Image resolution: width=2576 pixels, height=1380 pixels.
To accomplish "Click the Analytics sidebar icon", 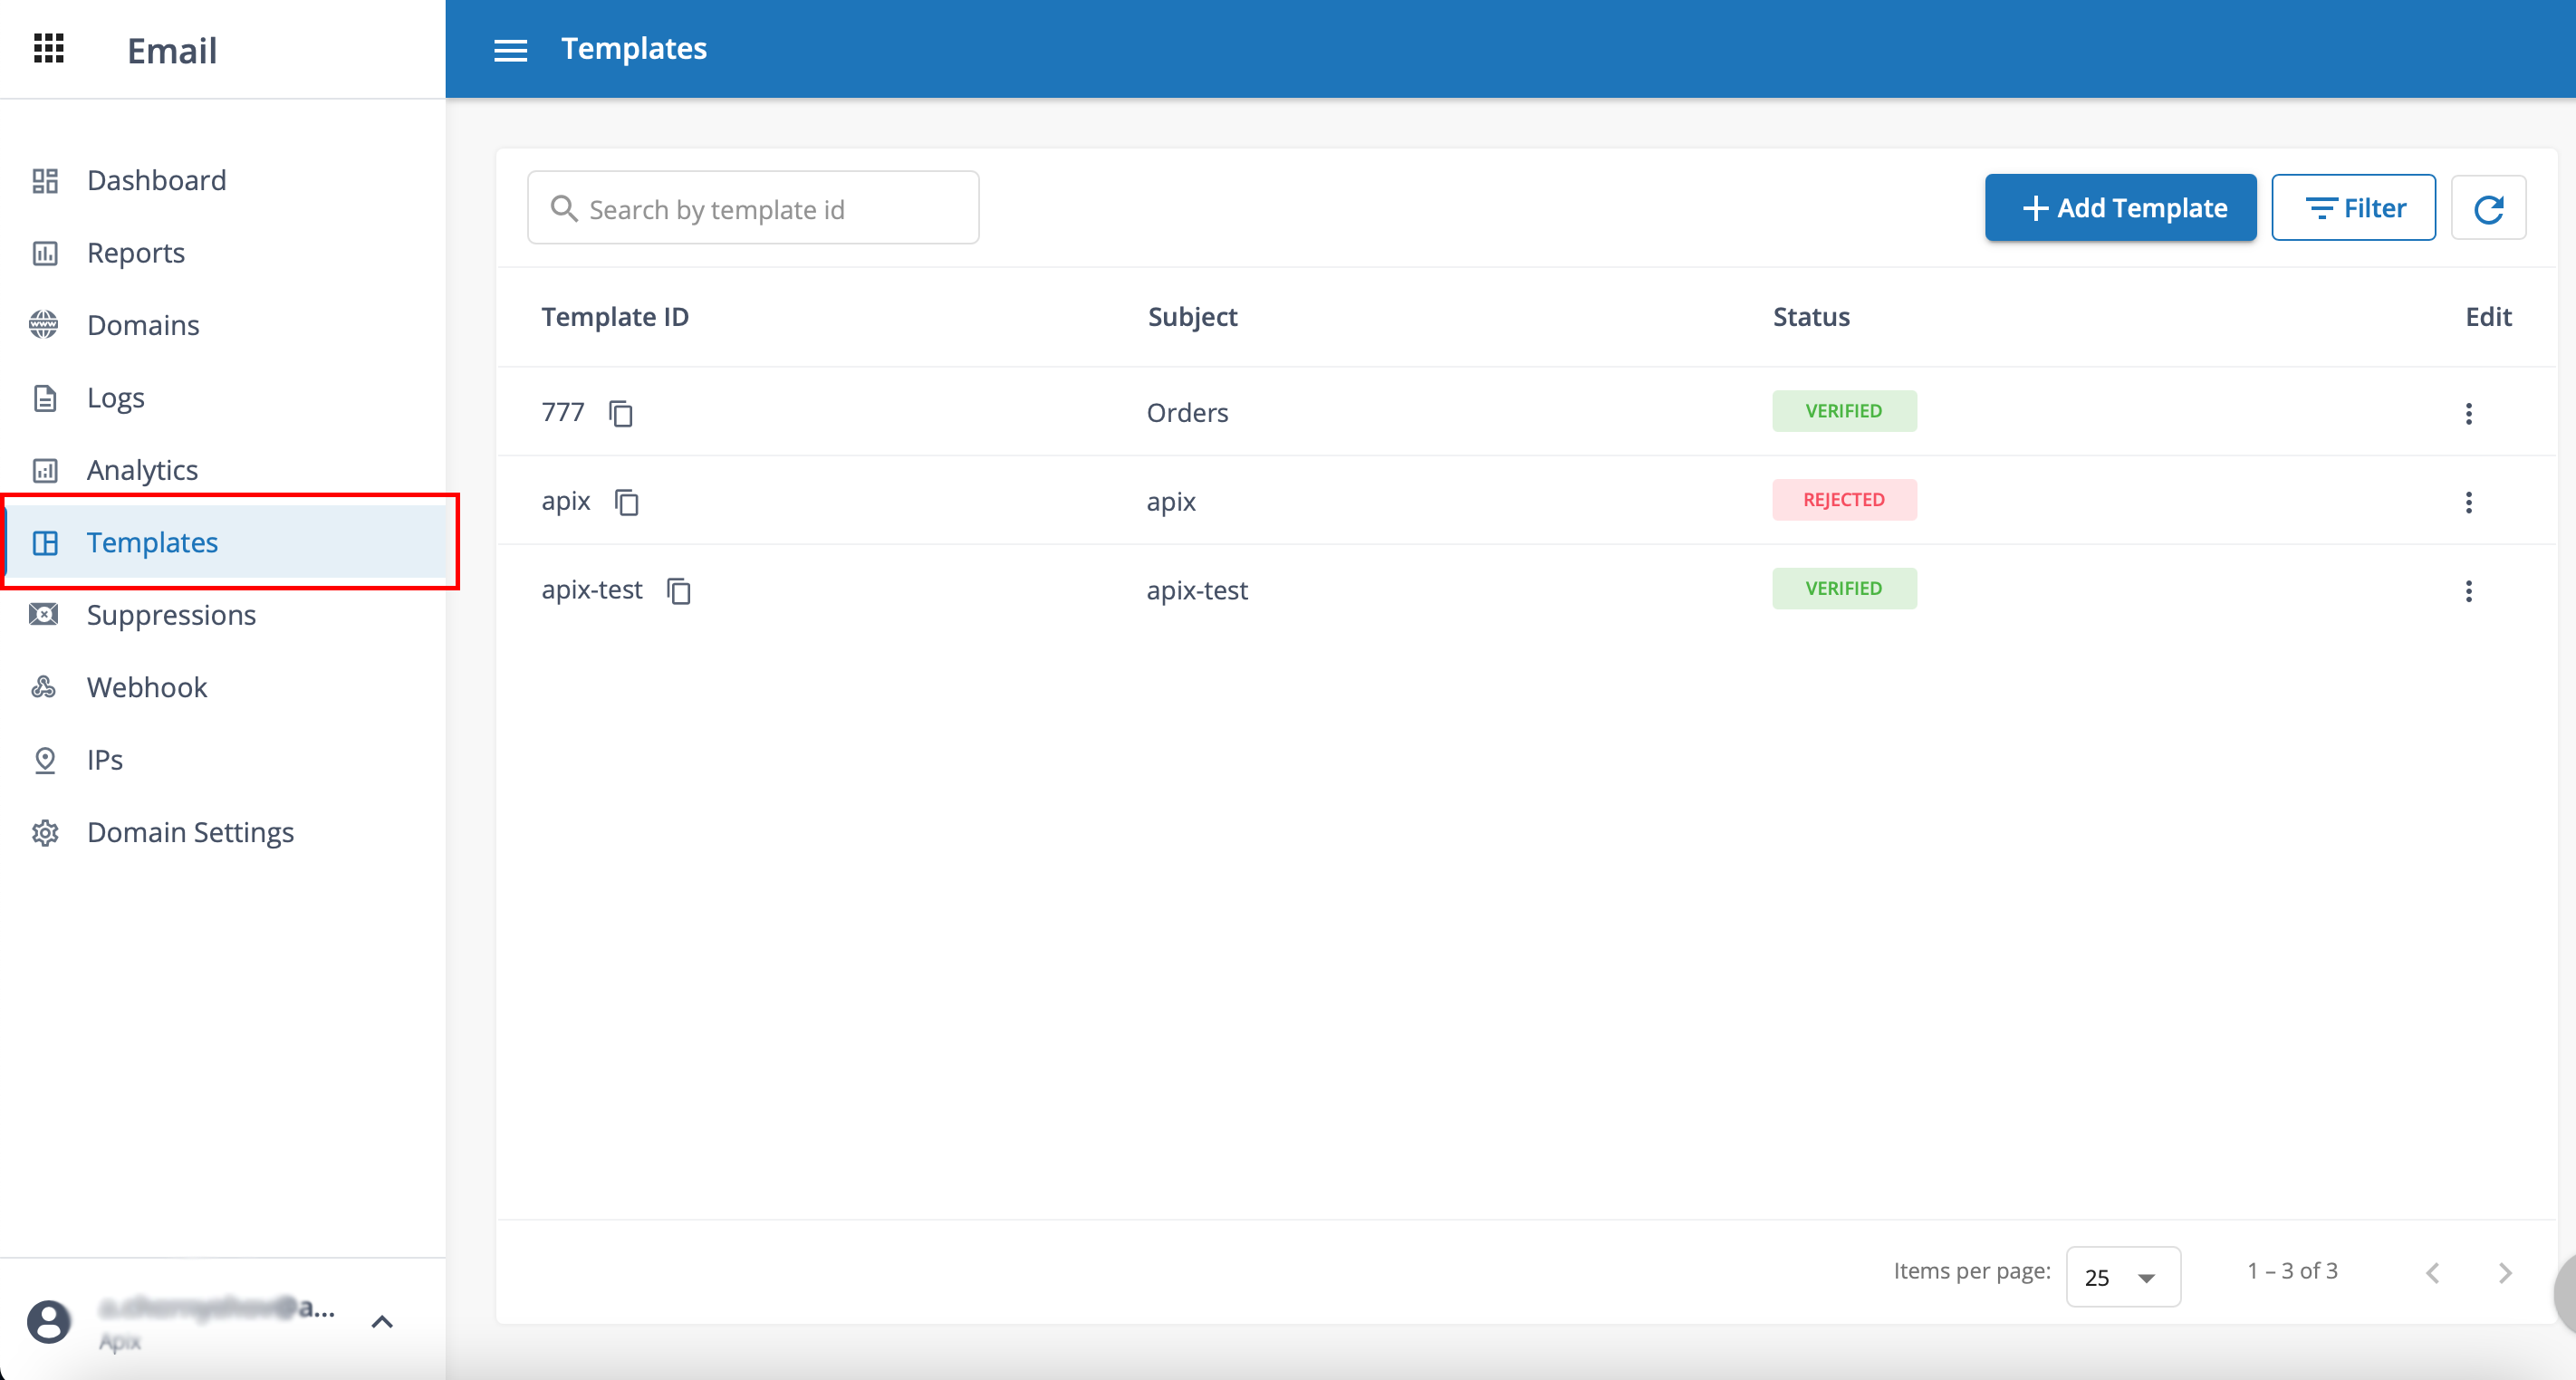I will [x=46, y=468].
